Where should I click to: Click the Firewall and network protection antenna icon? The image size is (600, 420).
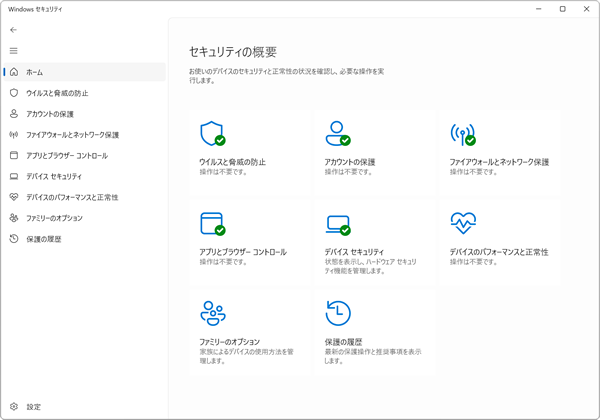tap(462, 134)
